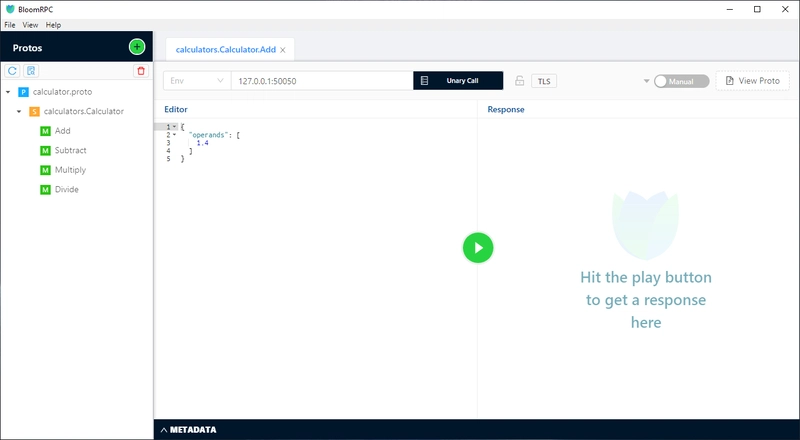Expand the METADATA panel
Image resolution: width=800 pixels, height=440 pixels.
click(x=188, y=430)
